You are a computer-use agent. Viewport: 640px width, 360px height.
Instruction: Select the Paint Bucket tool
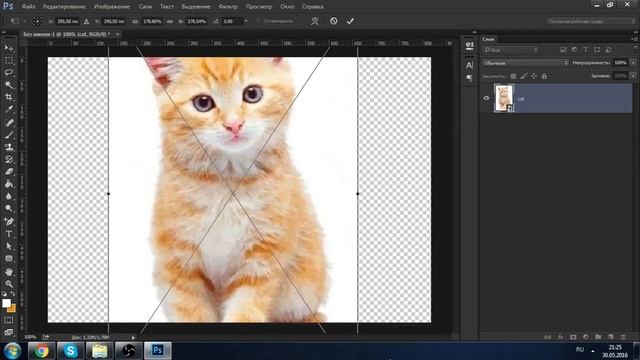pyautogui.click(x=9, y=184)
